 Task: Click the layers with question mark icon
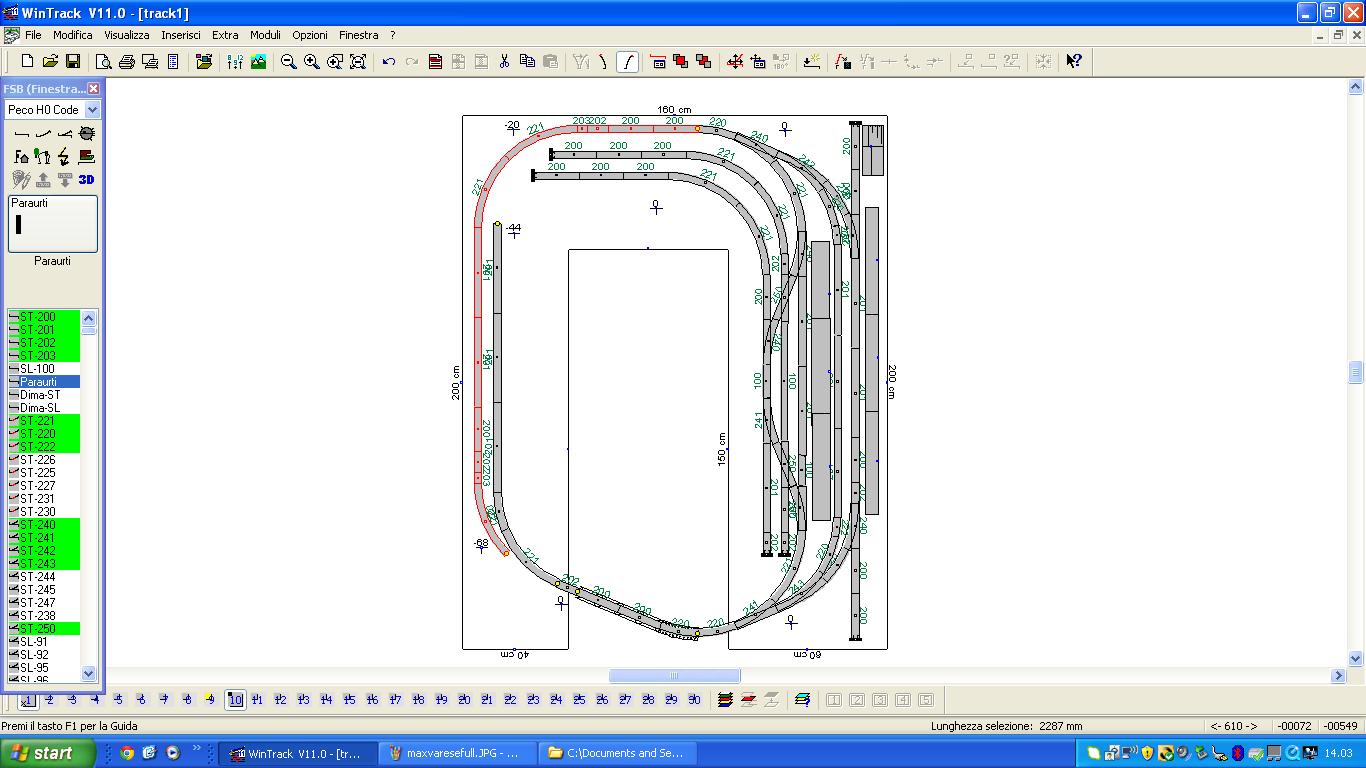click(x=802, y=700)
